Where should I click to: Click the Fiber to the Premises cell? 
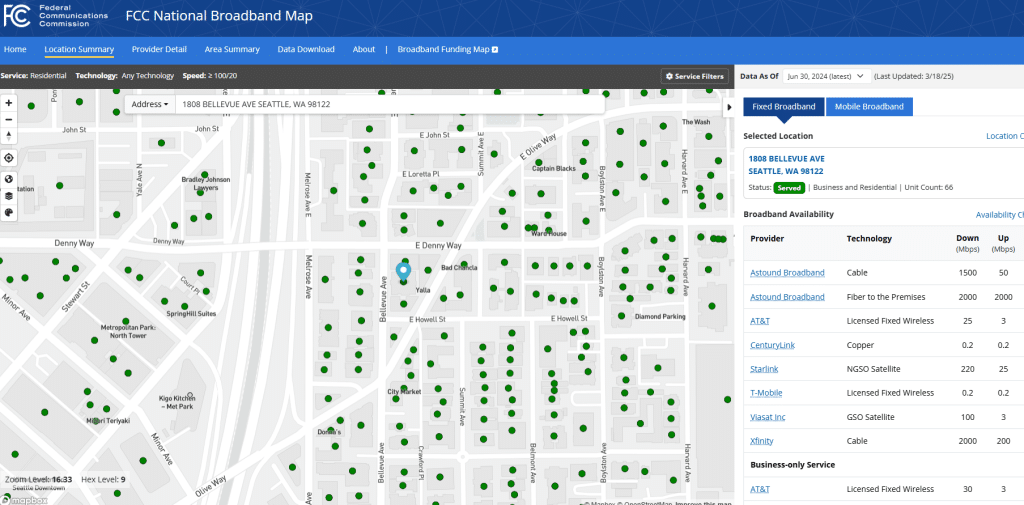(x=886, y=297)
